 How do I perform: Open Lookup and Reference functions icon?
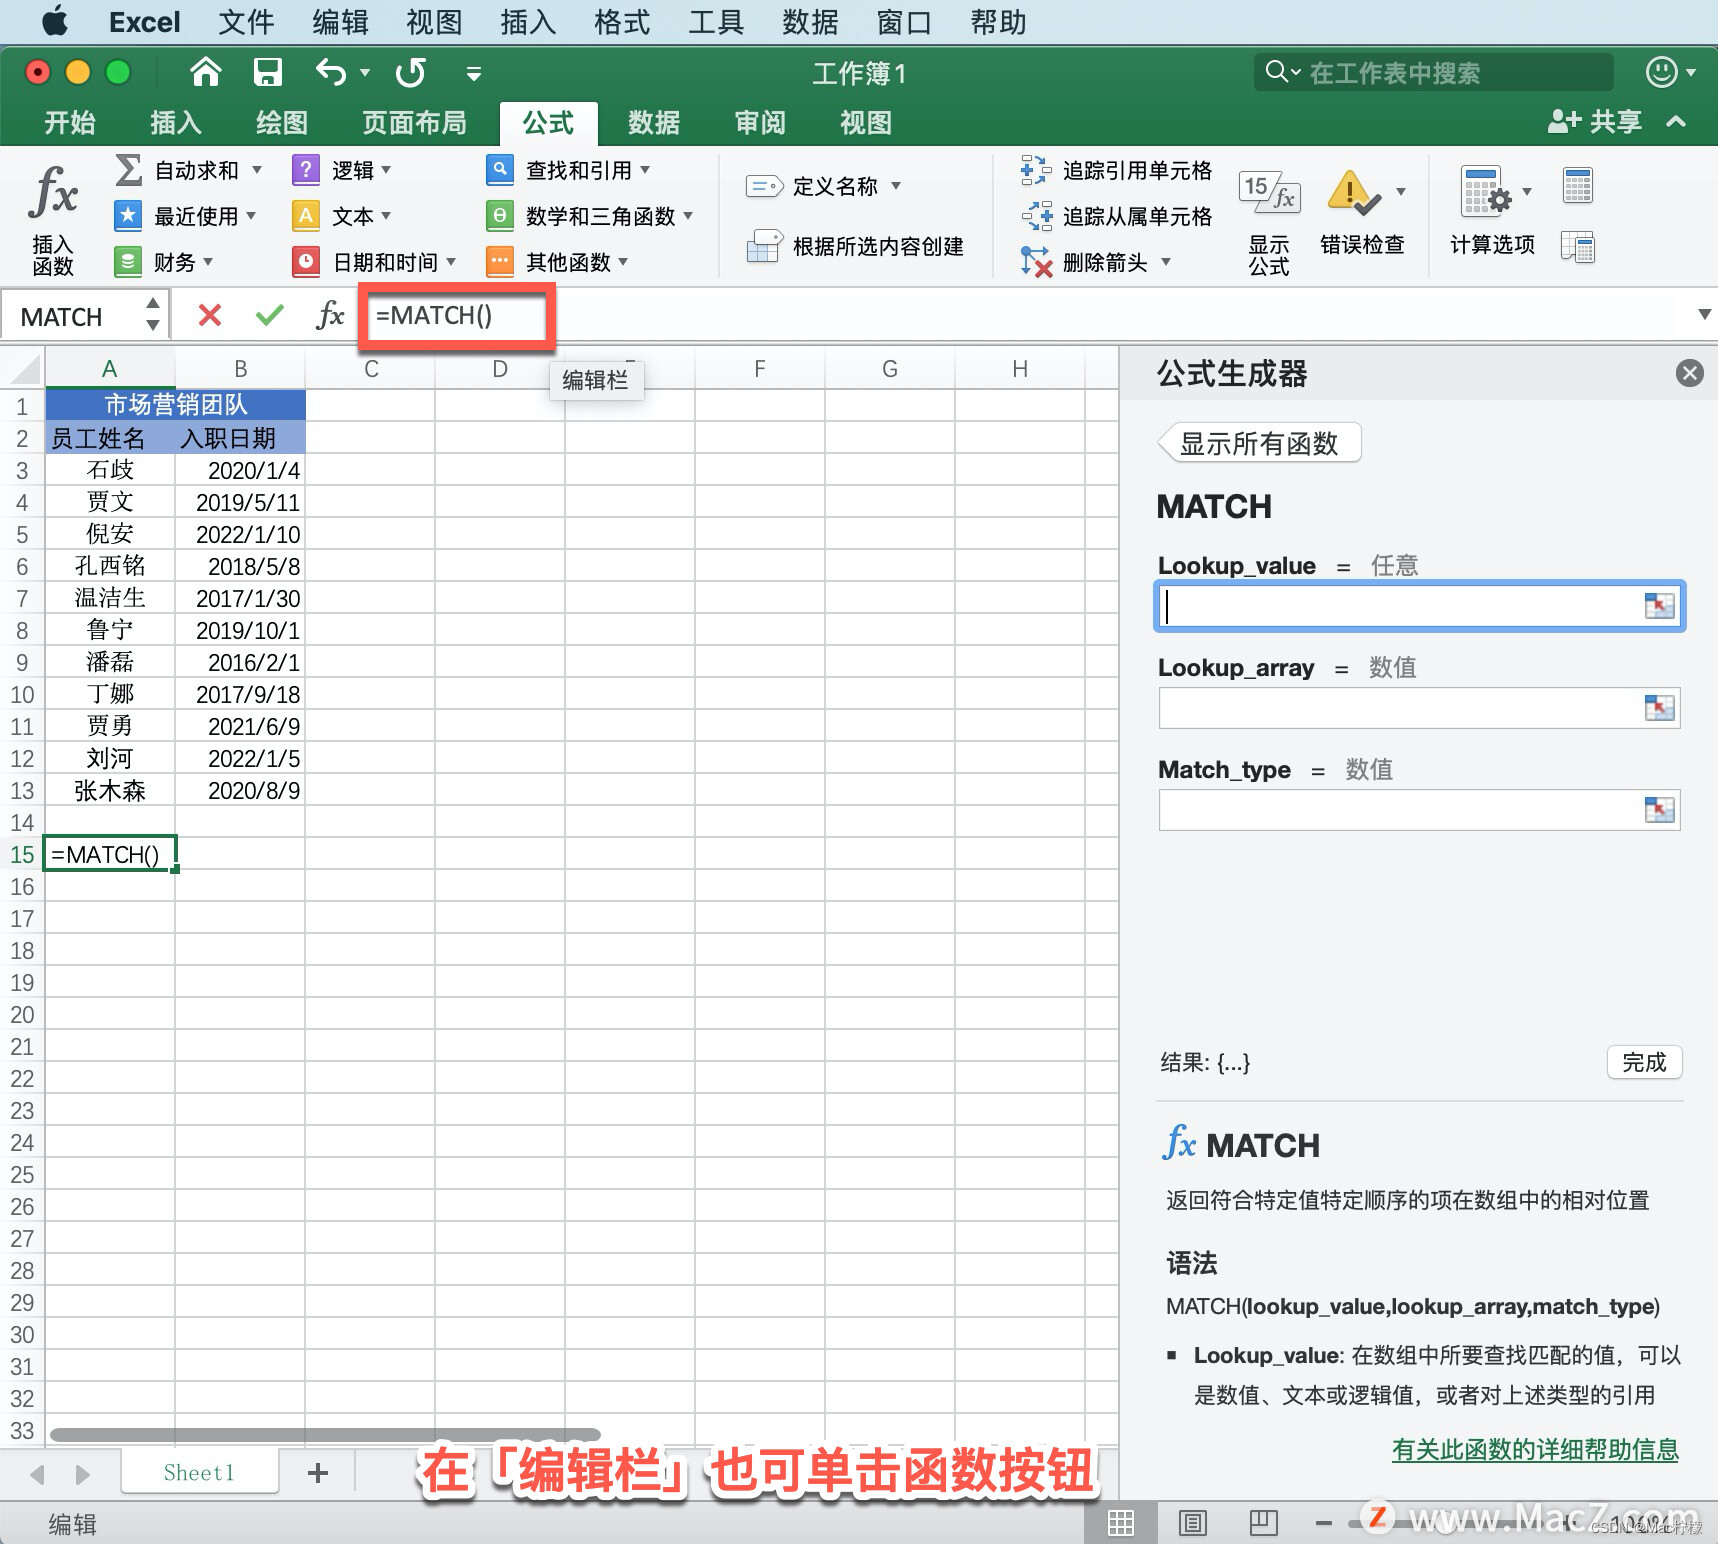click(500, 170)
